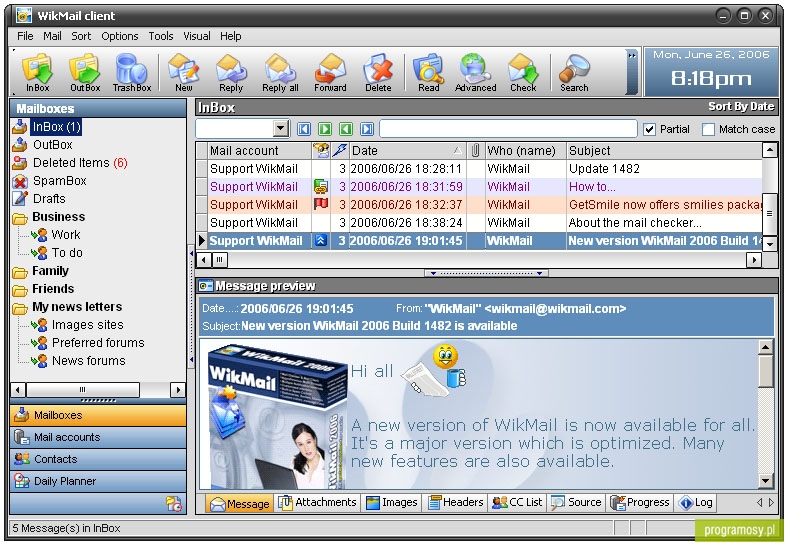790x548 pixels.
Task: Click the icon on the How to... row
Action: click(x=321, y=186)
